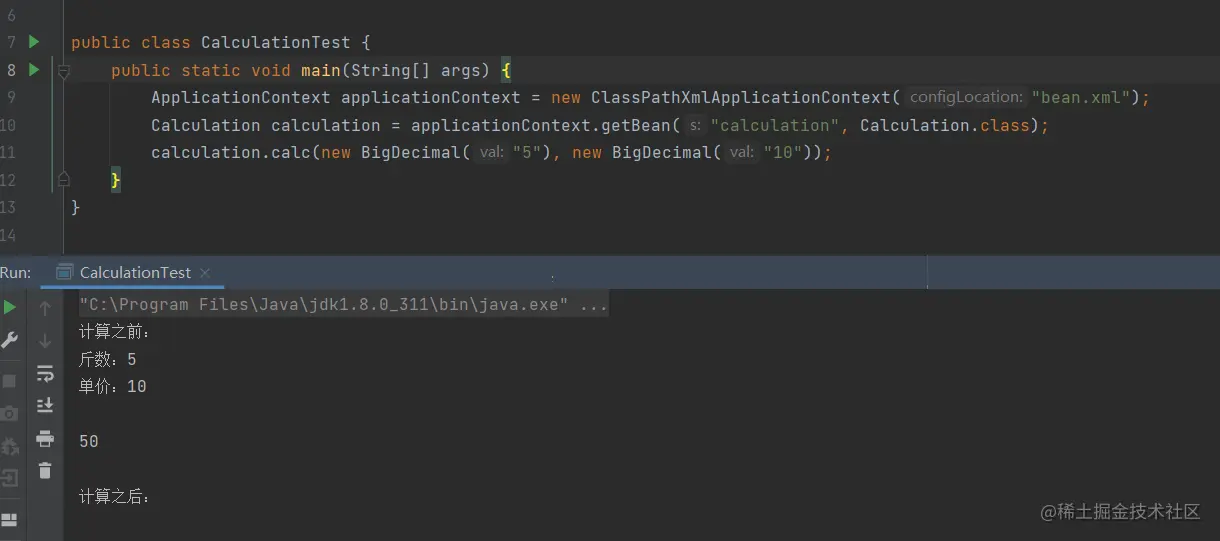Click console line '计算之后：'
The height and width of the screenshot is (541, 1220).
click(x=115, y=496)
